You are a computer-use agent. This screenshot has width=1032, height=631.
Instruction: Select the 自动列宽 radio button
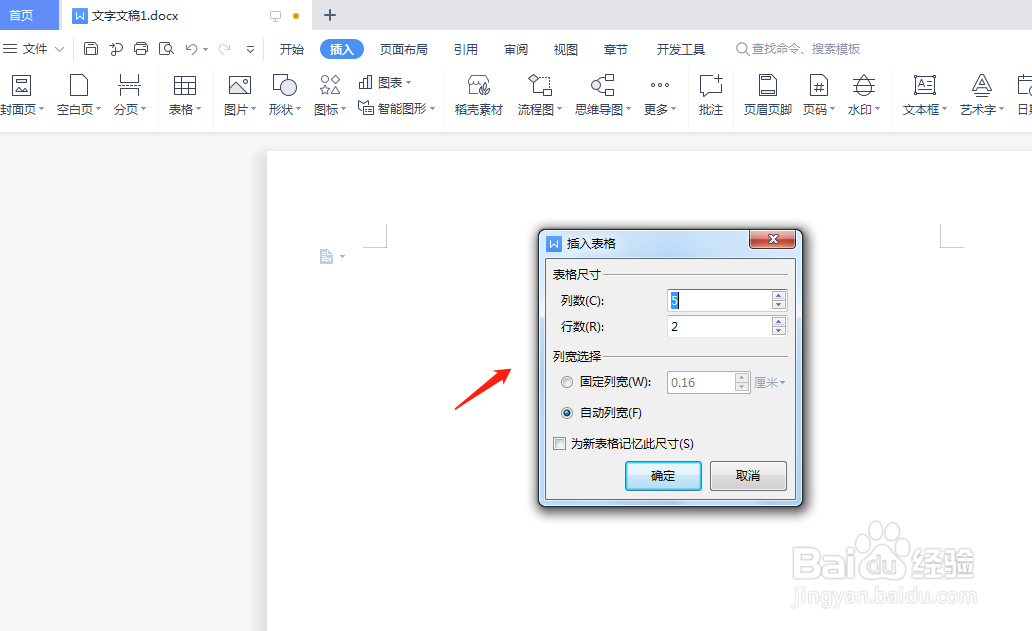tap(566, 411)
